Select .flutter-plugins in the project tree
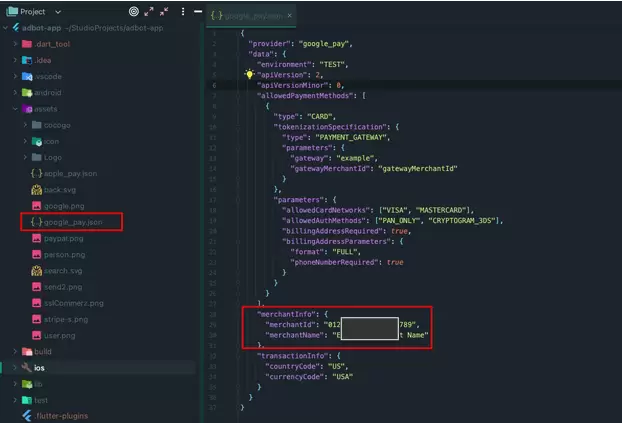 pyautogui.click(x=61, y=416)
